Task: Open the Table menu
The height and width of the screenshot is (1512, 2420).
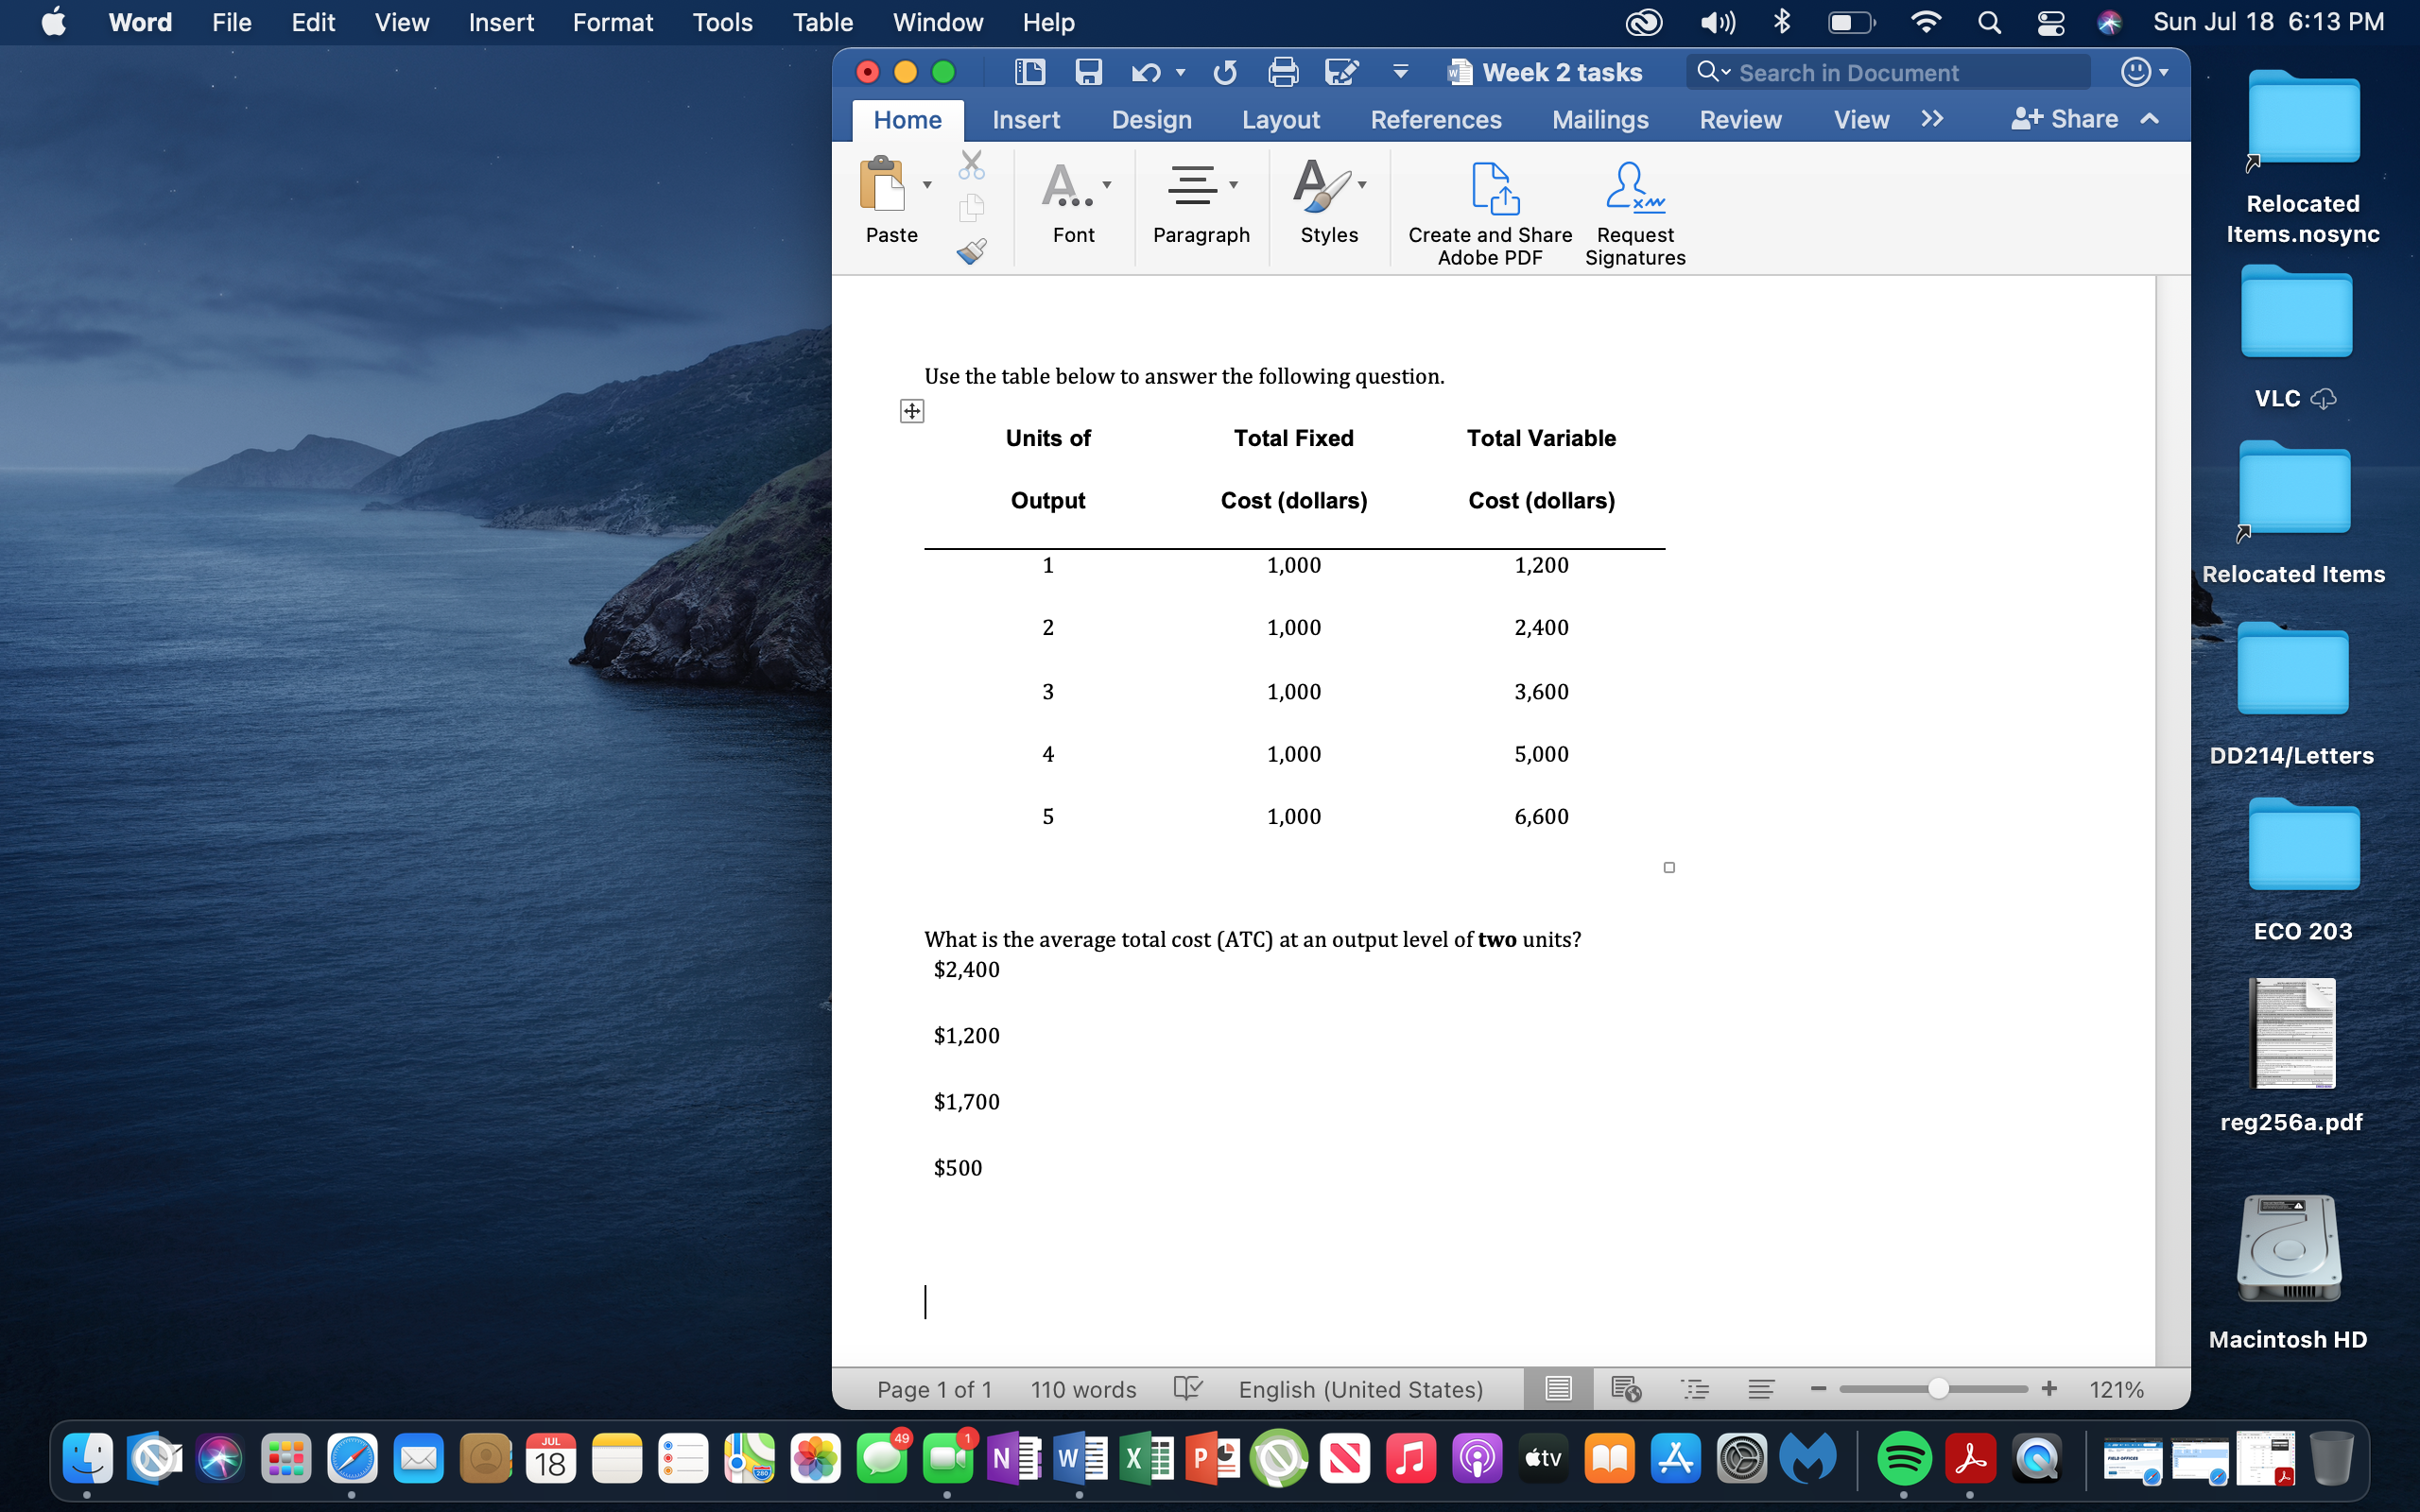Action: 822,22
